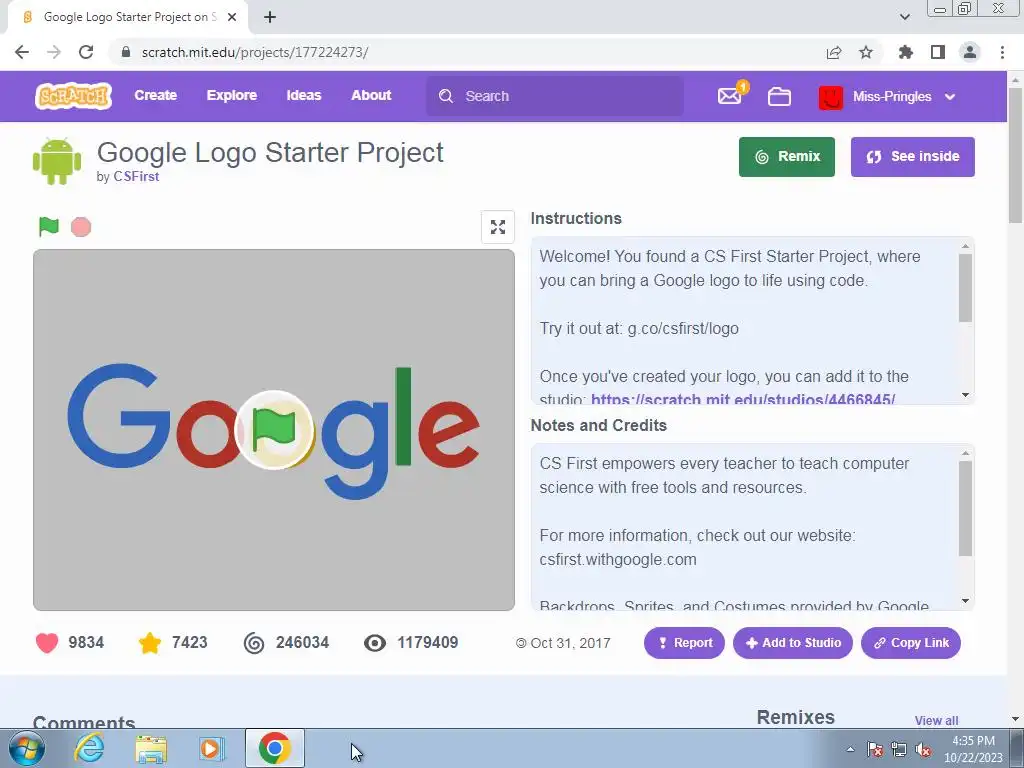Click the Remix button
1024x768 pixels.
coord(787,157)
